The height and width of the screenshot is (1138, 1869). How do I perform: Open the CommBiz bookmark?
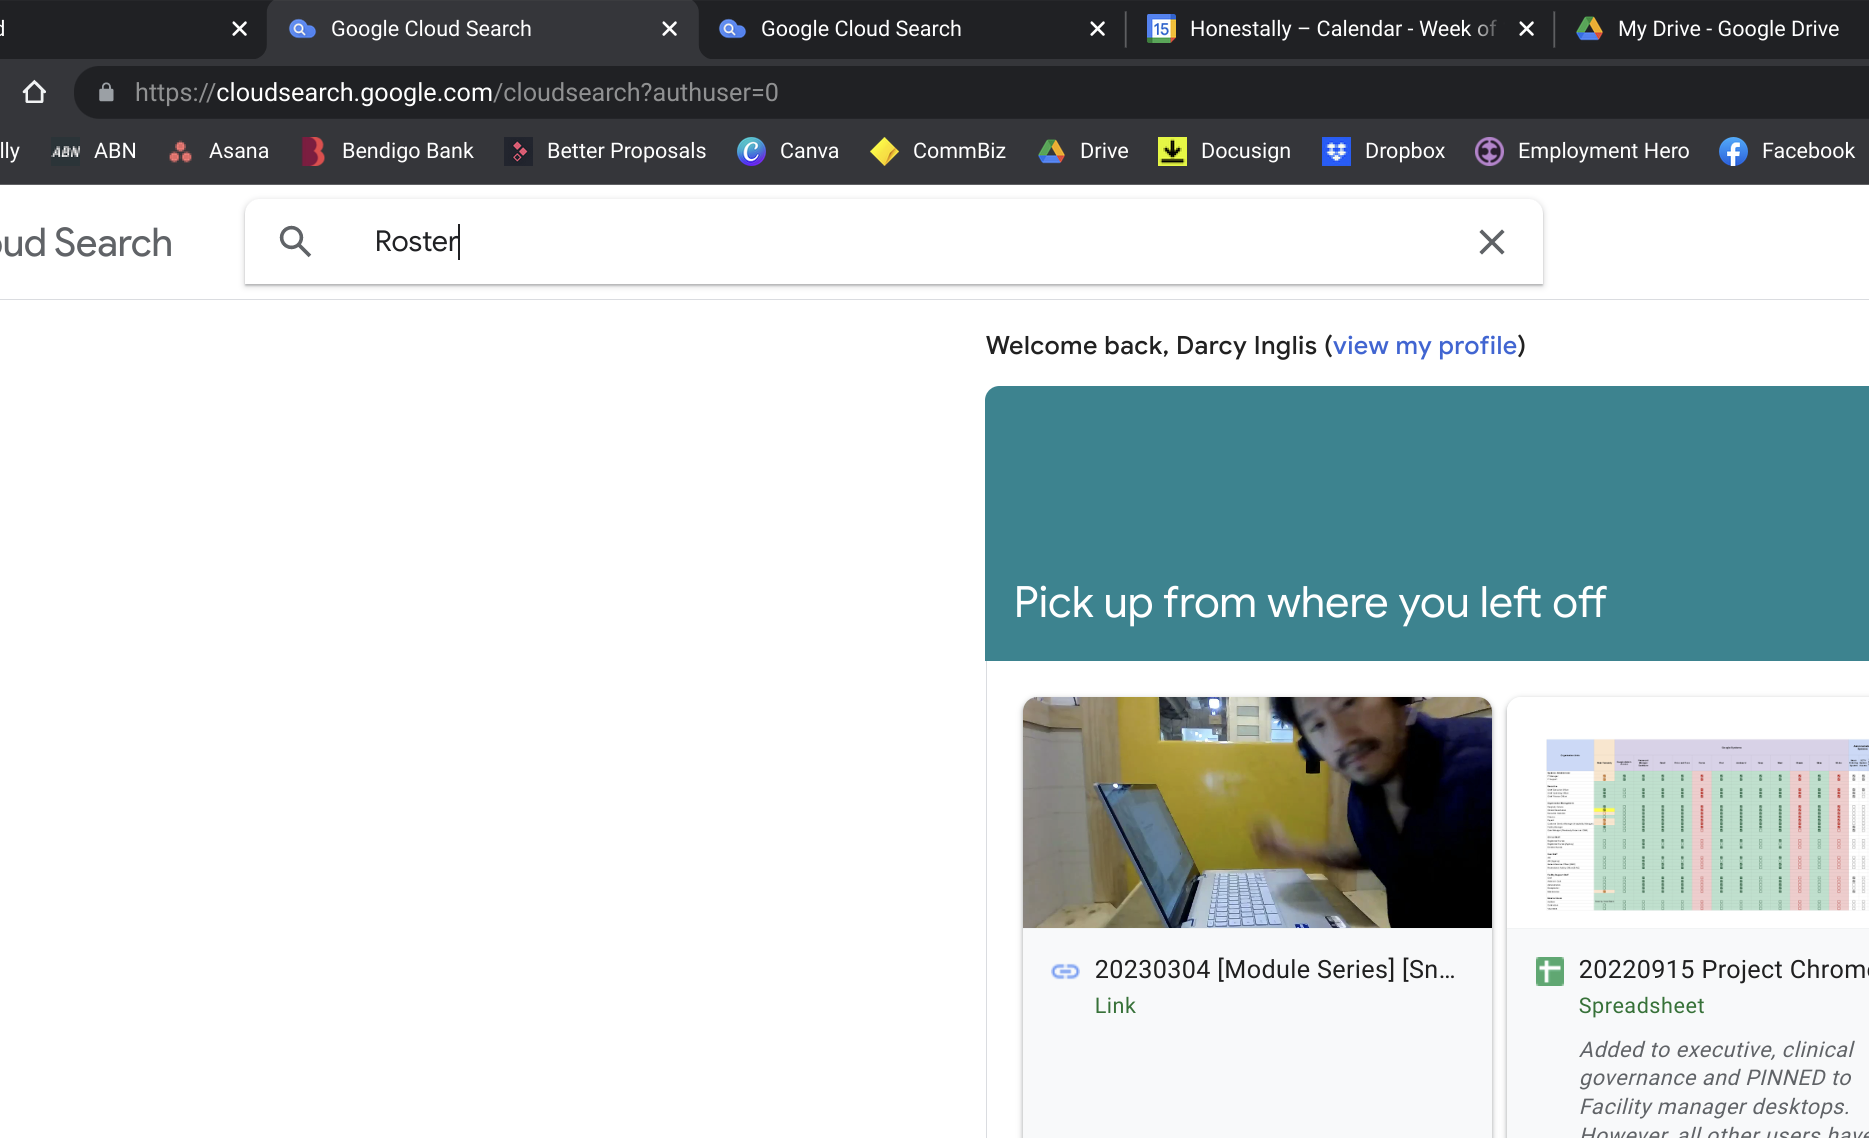coord(938,151)
